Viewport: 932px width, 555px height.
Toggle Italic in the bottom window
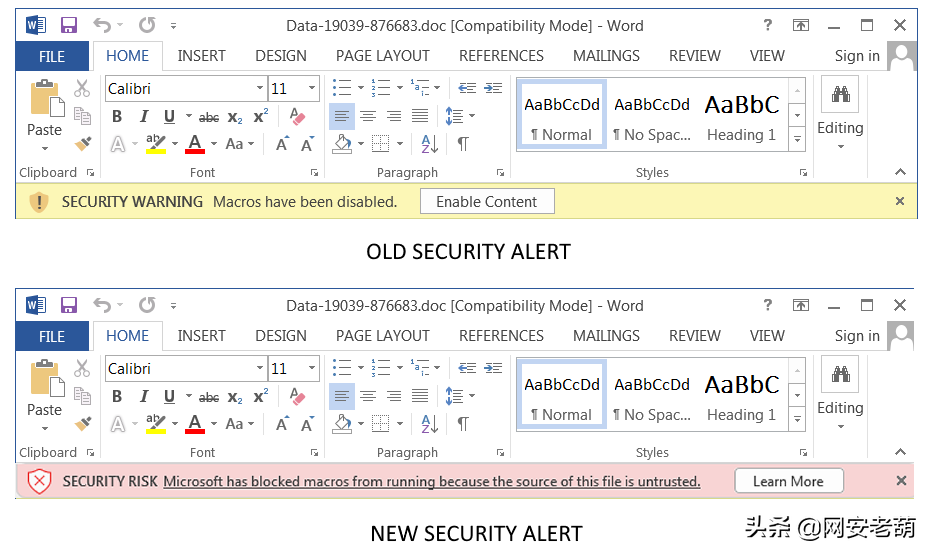click(143, 397)
